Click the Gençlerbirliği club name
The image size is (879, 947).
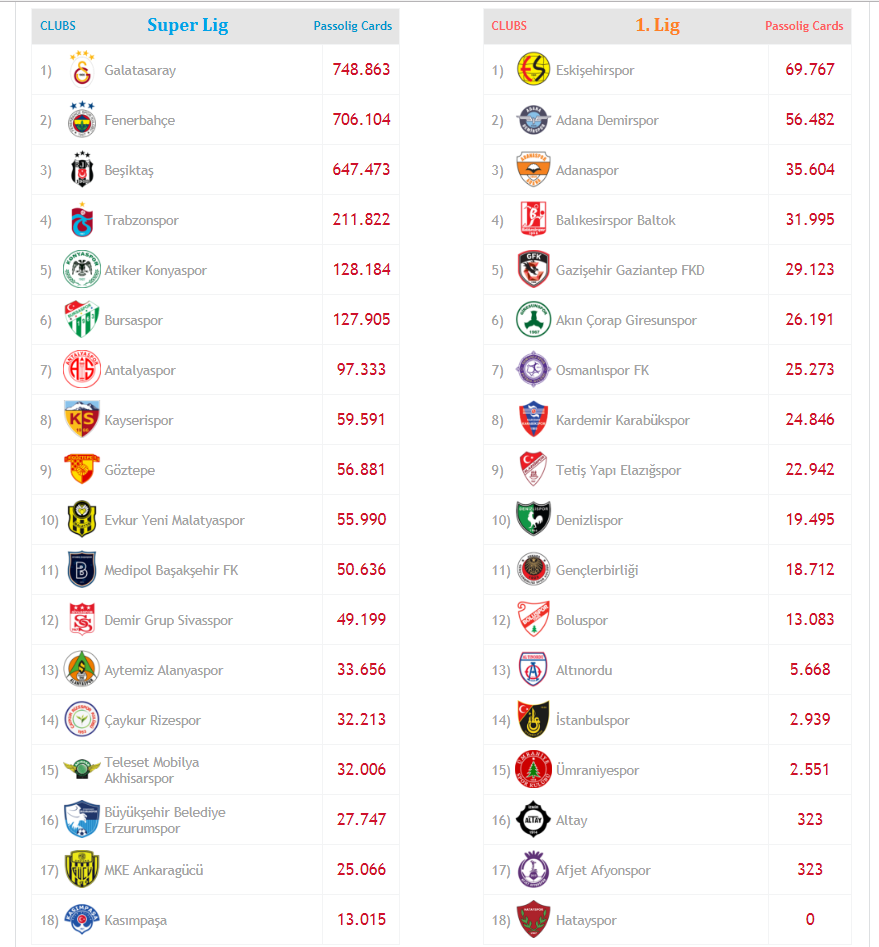[x=597, y=571]
